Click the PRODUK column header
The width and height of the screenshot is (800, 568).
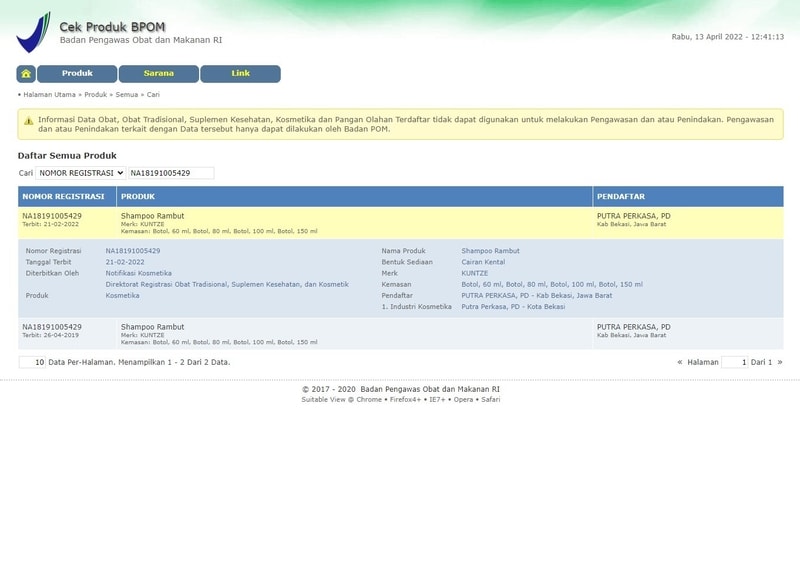355,196
